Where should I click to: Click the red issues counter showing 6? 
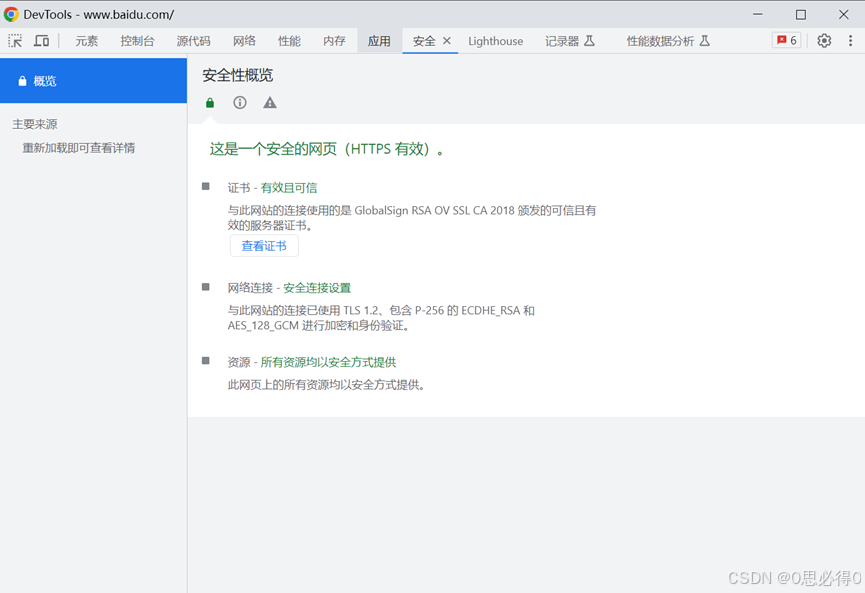tap(786, 40)
